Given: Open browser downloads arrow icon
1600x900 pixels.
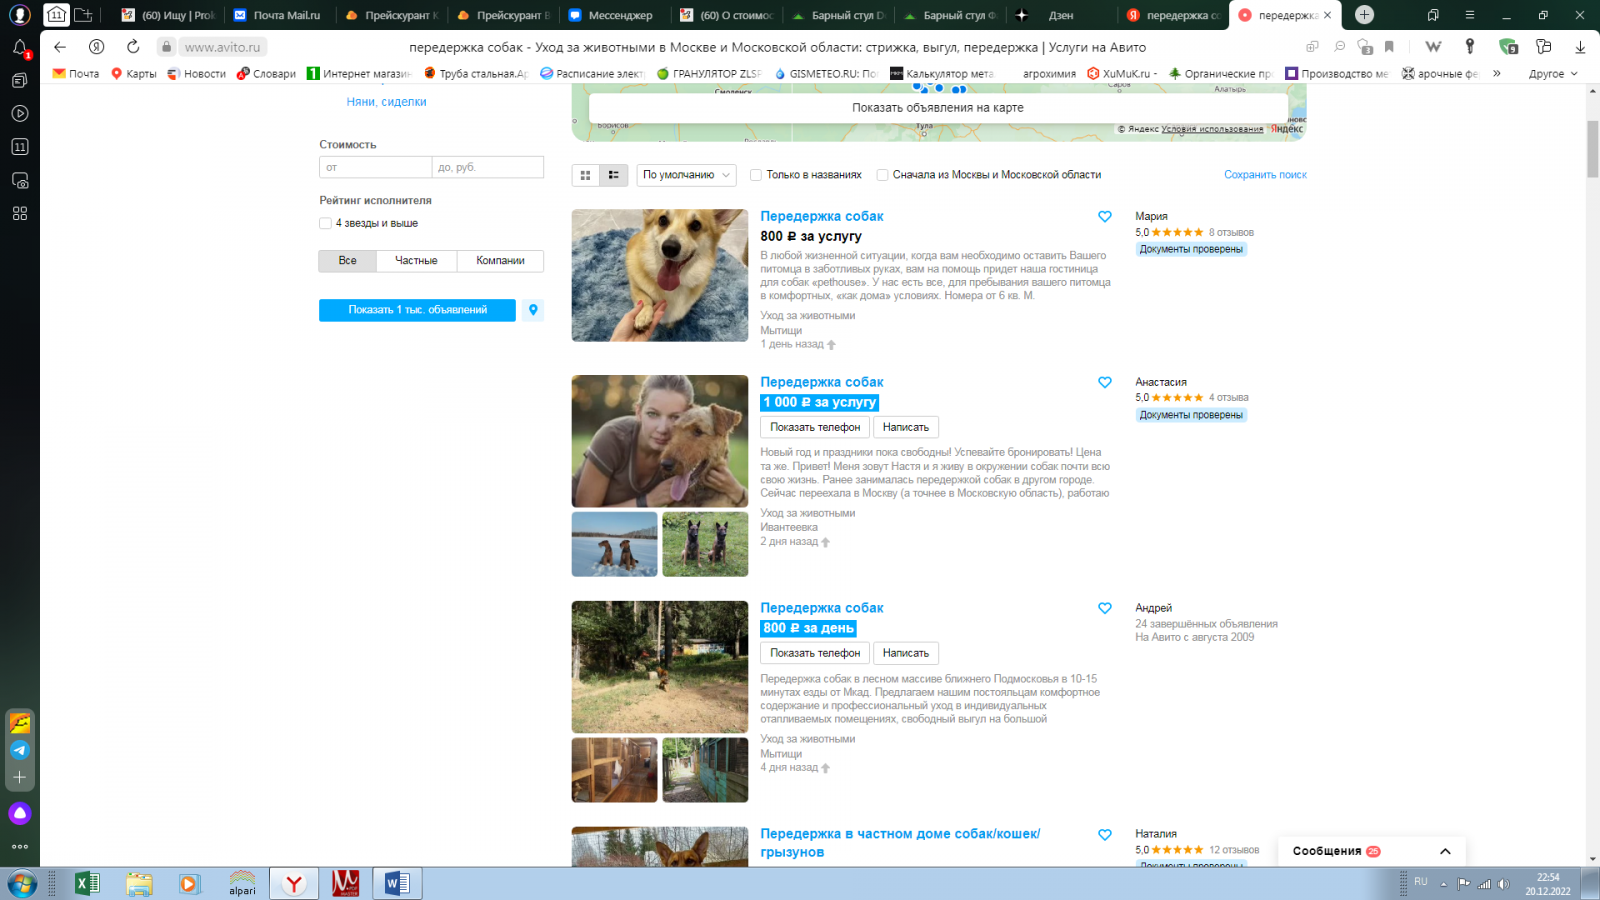Looking at the screenshot, I should click(1580, 47).
